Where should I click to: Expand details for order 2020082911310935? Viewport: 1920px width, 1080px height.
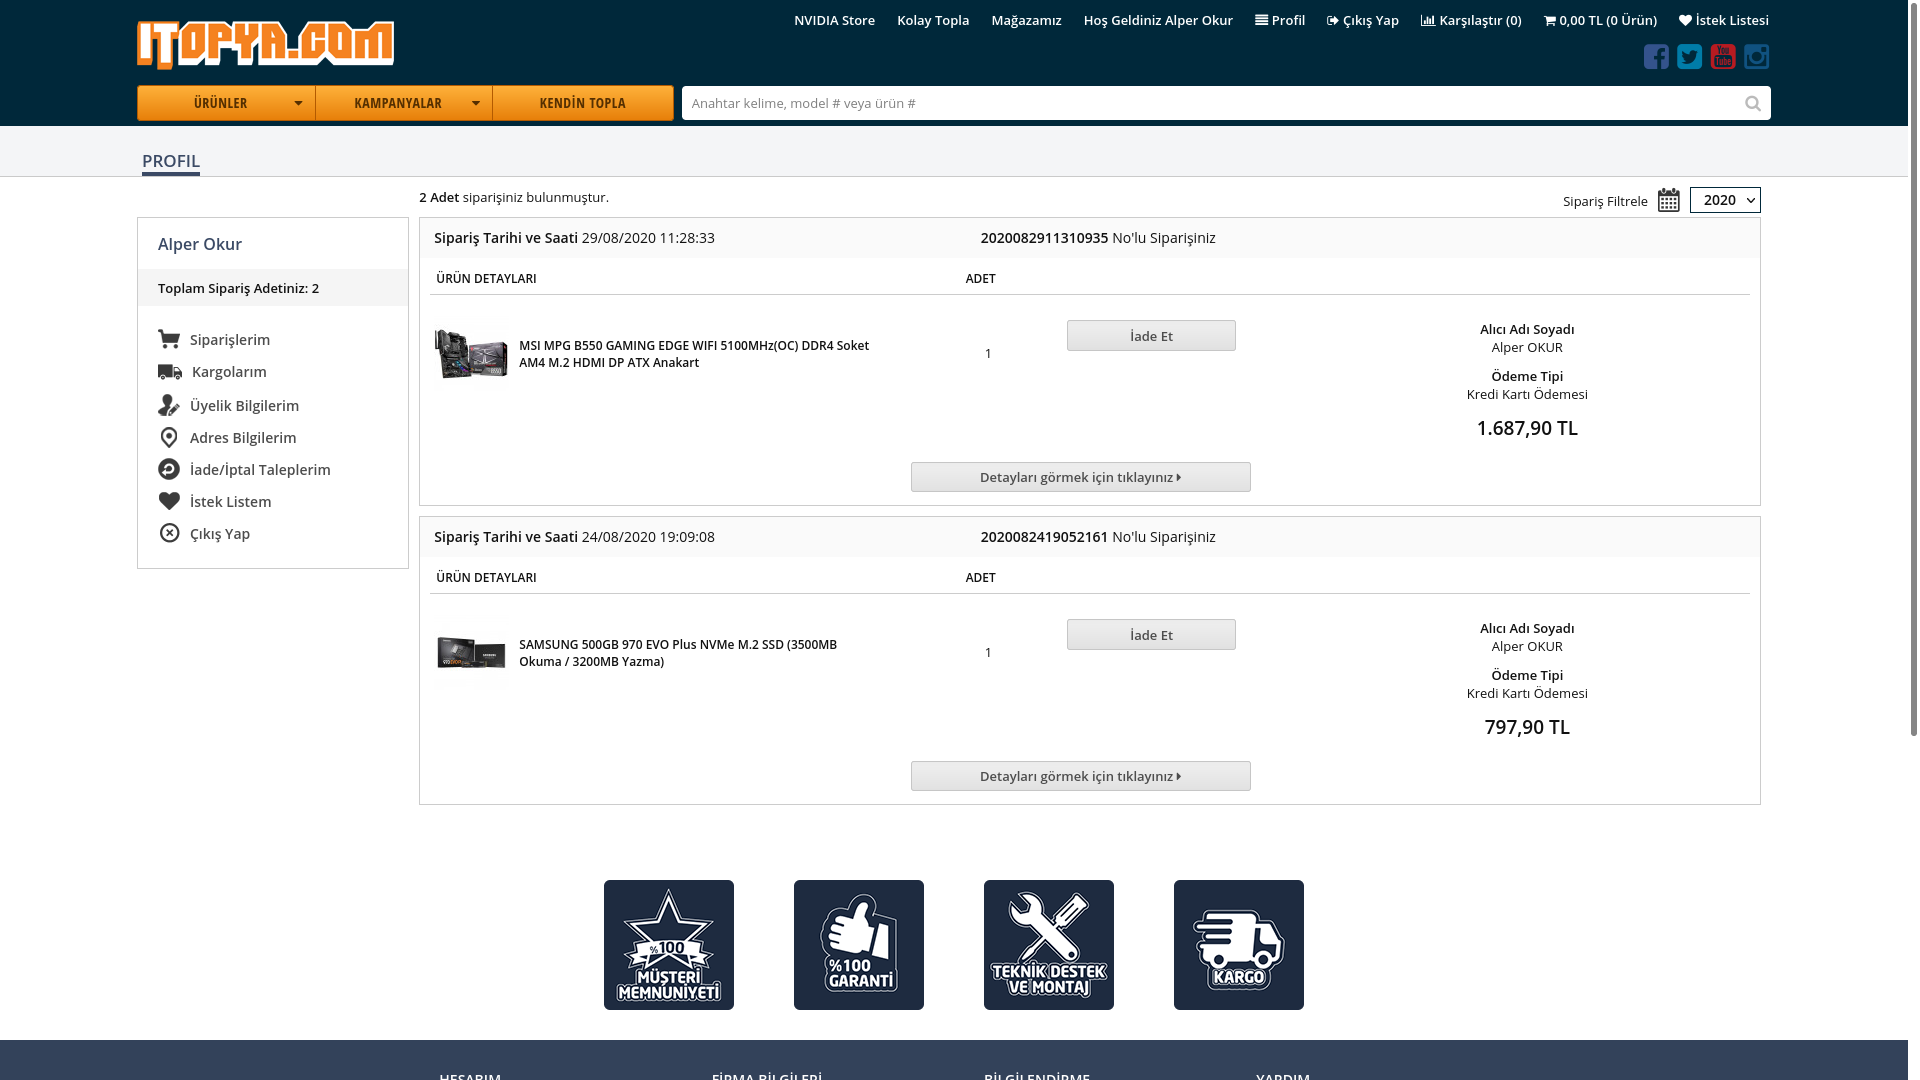1081,477
